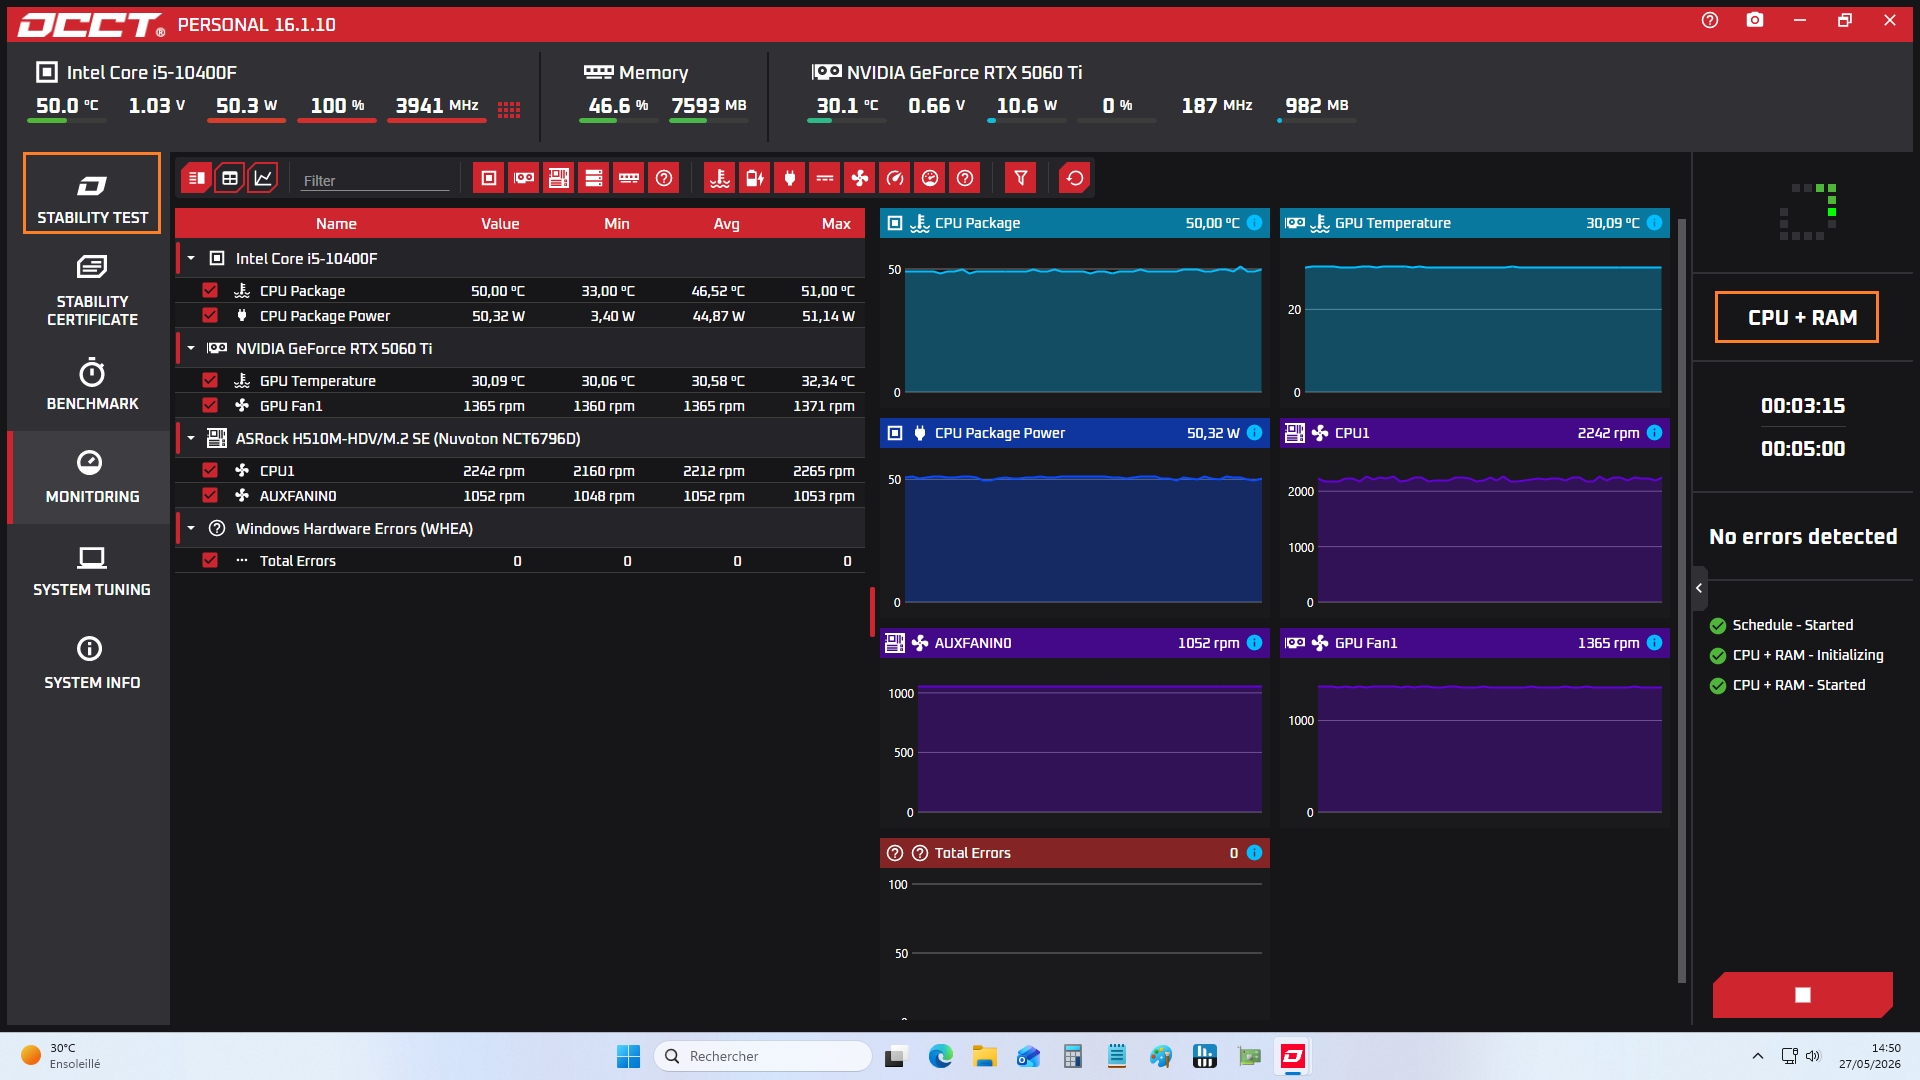
Task: Sort table by Min column
Action: click(617, 224)
